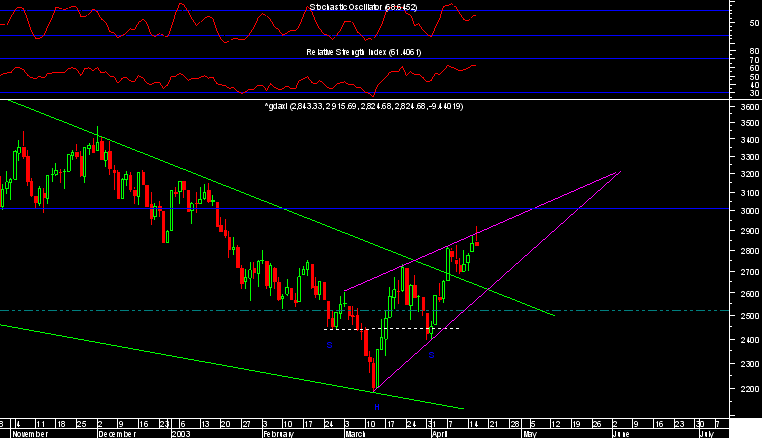The image size is (762, 438).
Task: Click the Relative Strength Index title
Action: (364, 52)
